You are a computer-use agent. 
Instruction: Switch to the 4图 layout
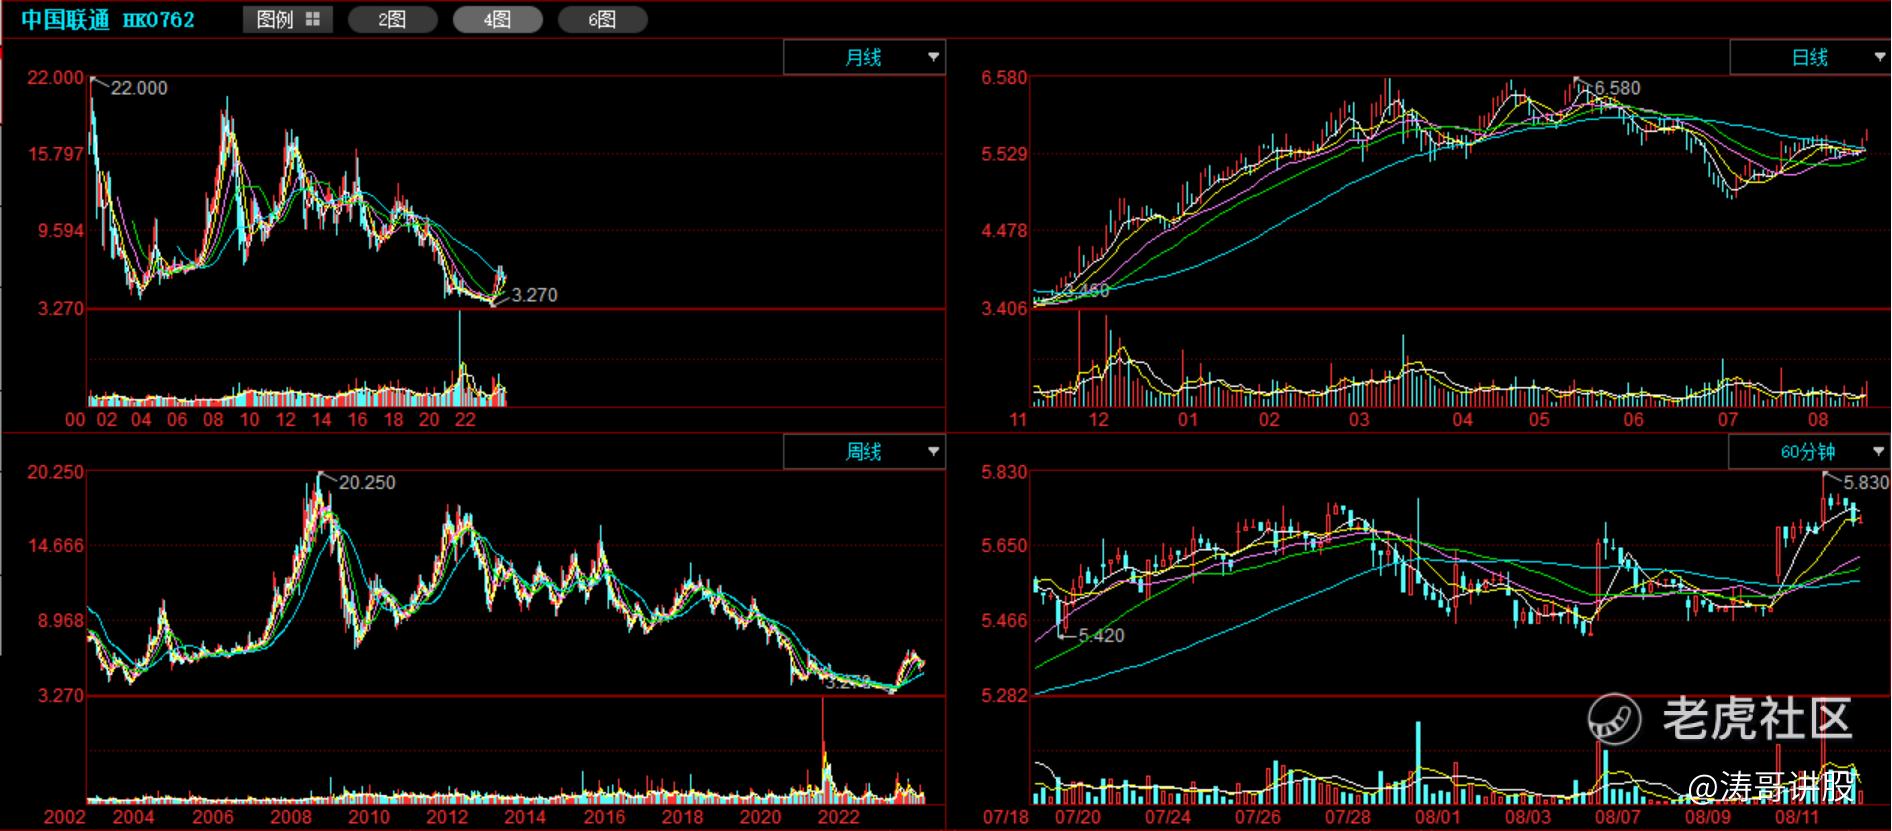[497, 19]
